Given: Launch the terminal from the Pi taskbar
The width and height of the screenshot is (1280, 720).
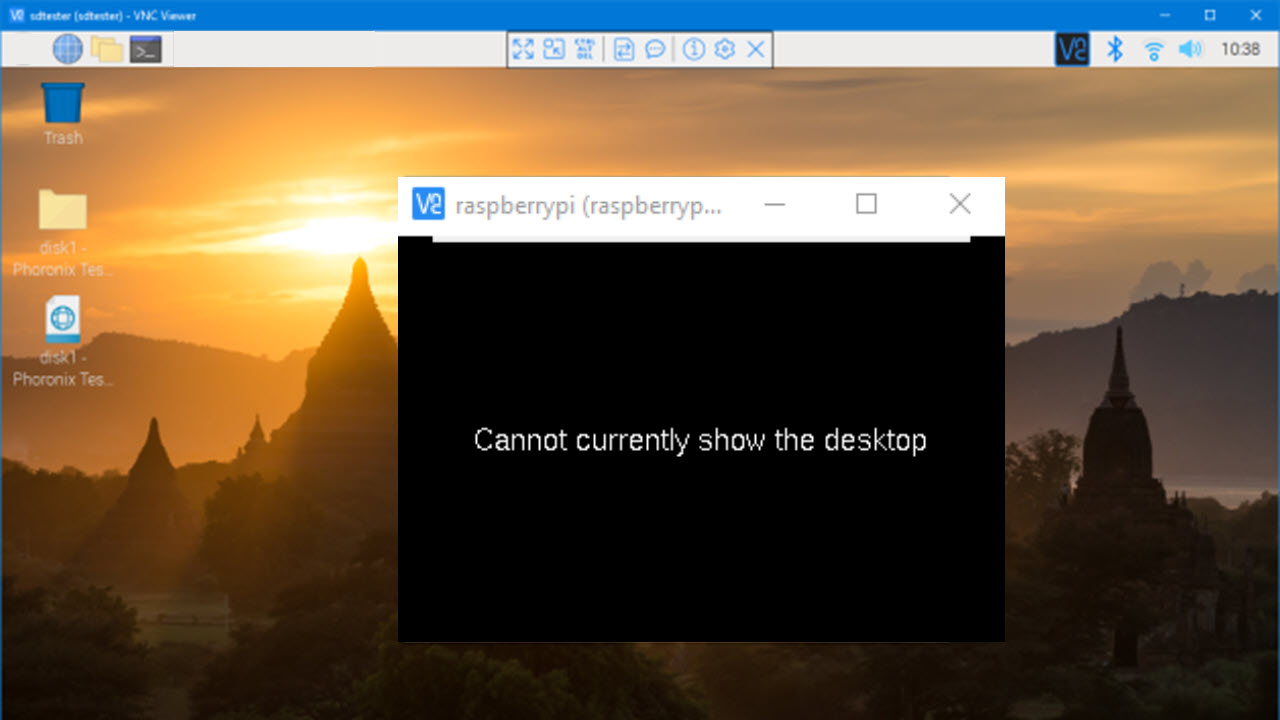Looking at the screenshot, I should point(145,48).
